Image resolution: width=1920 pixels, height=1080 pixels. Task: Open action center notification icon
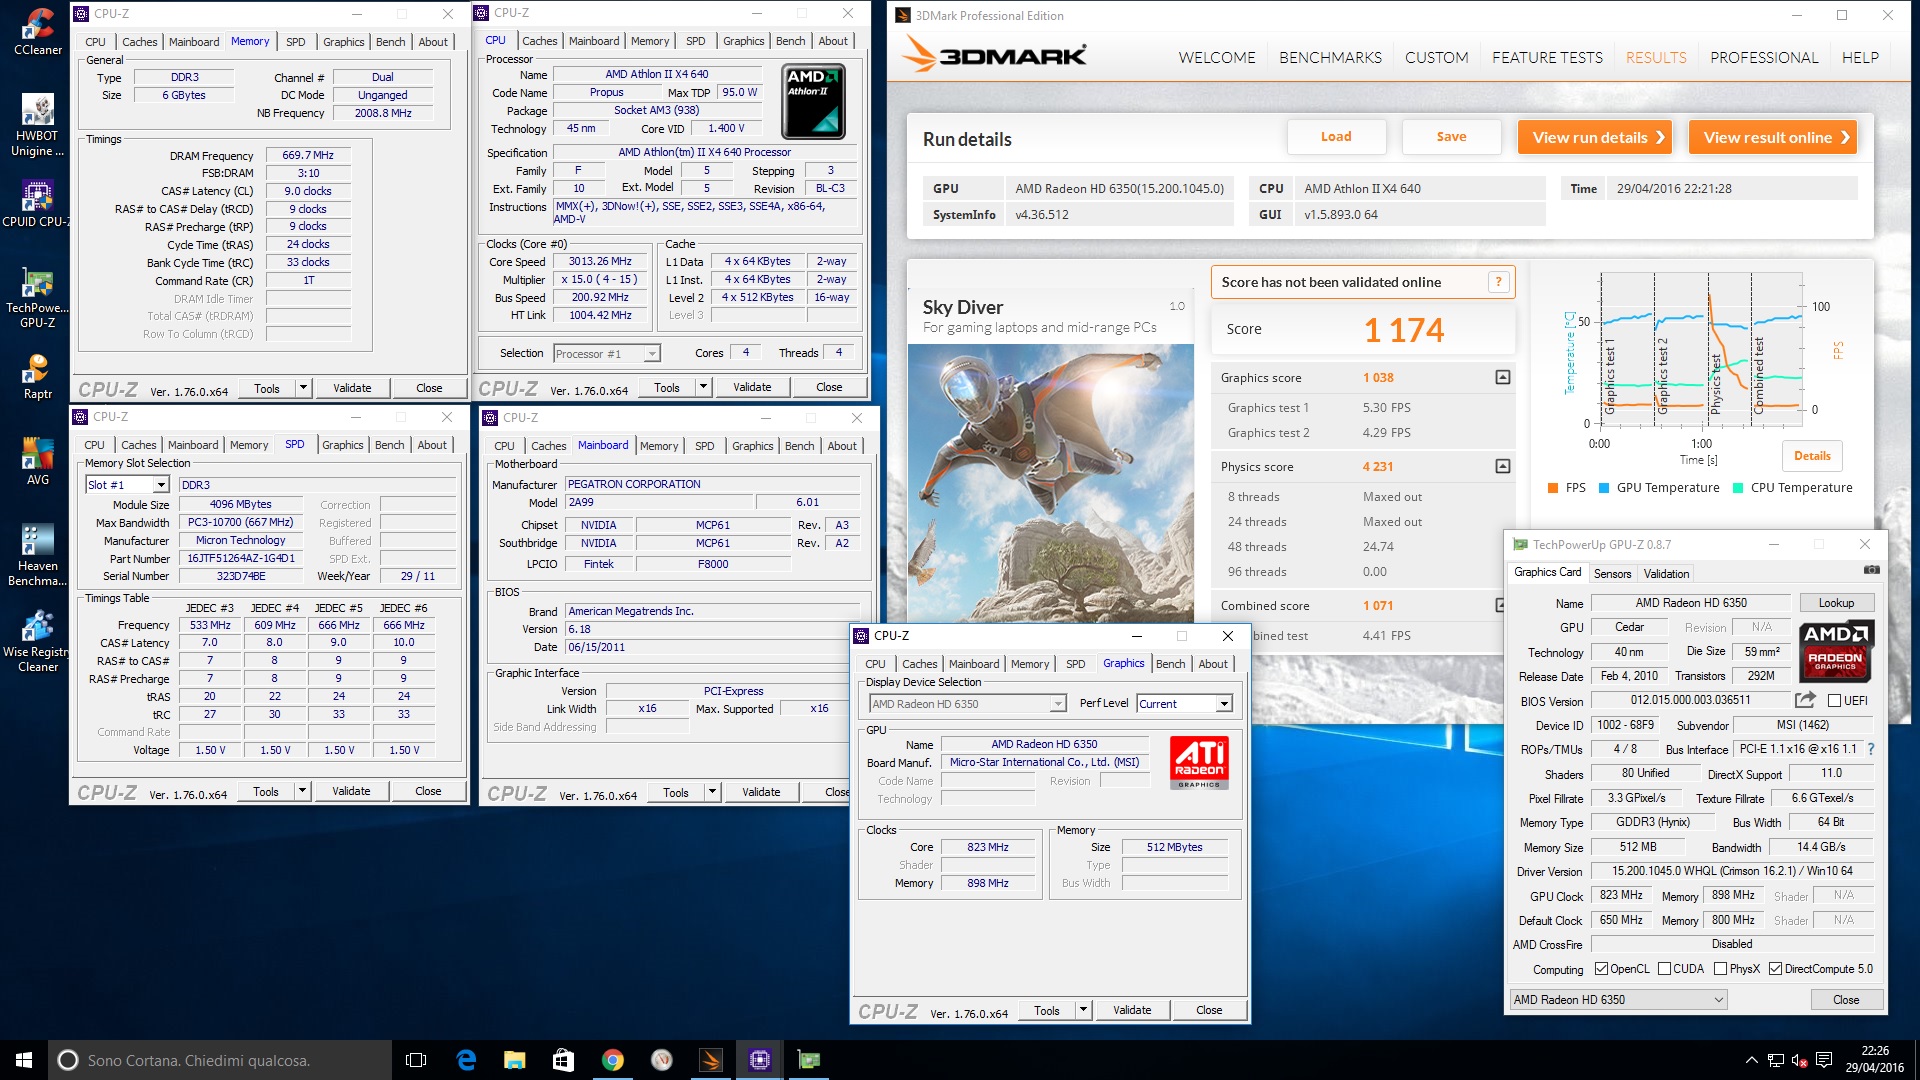(x=1824, y=1060)
